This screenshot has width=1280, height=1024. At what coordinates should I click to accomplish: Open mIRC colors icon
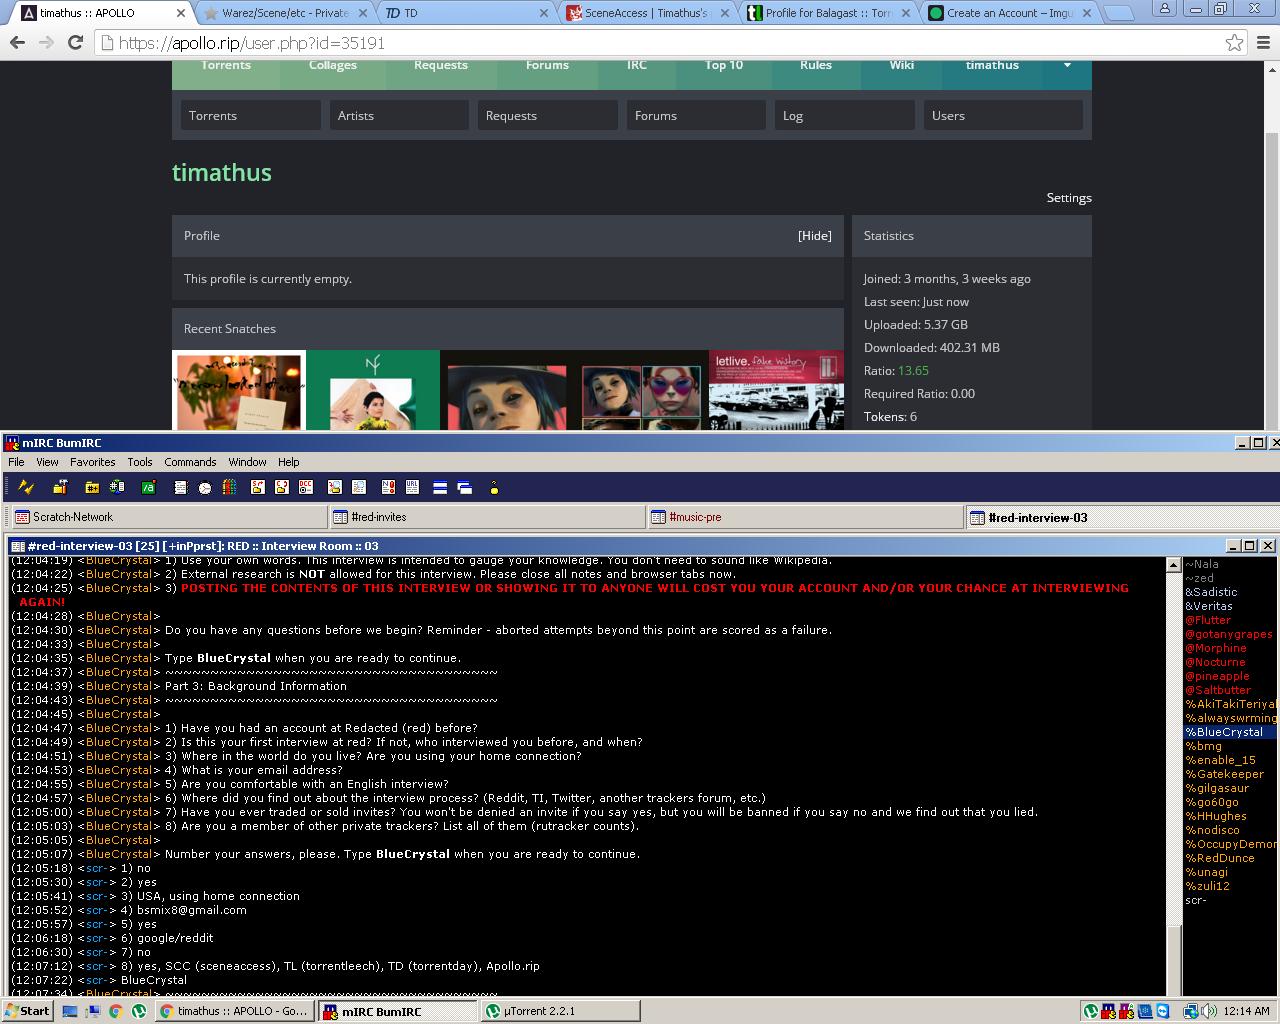pos(229,487)
